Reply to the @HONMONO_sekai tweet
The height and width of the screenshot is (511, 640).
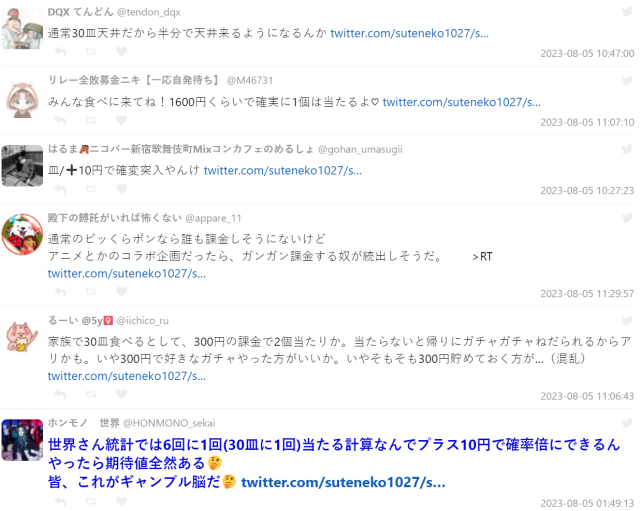[x=60, y=501]
